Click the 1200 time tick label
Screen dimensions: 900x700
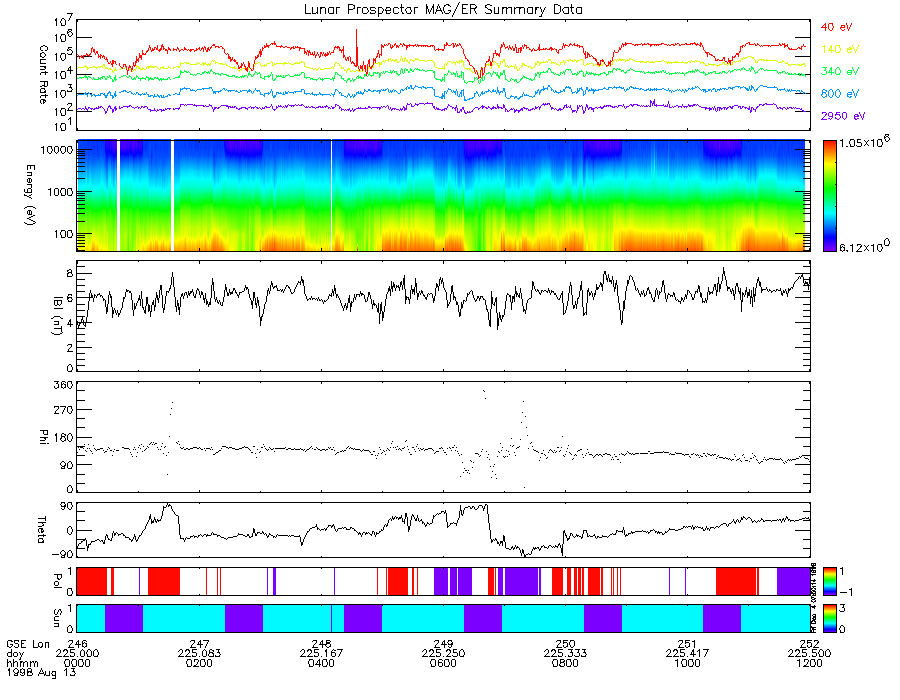click(x=809, y=663)
